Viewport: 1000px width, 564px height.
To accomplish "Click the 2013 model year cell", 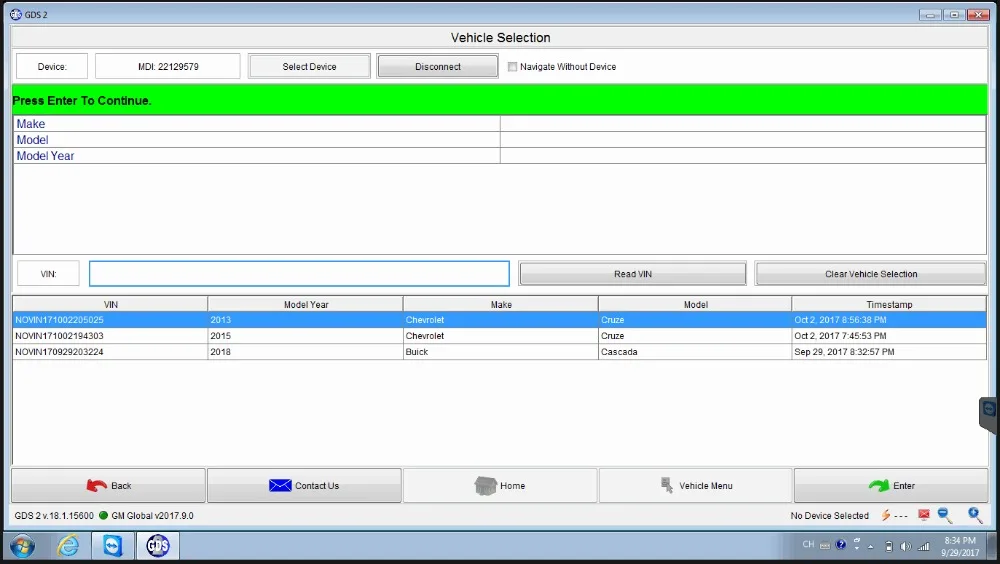I will click(x=305, y=320).
